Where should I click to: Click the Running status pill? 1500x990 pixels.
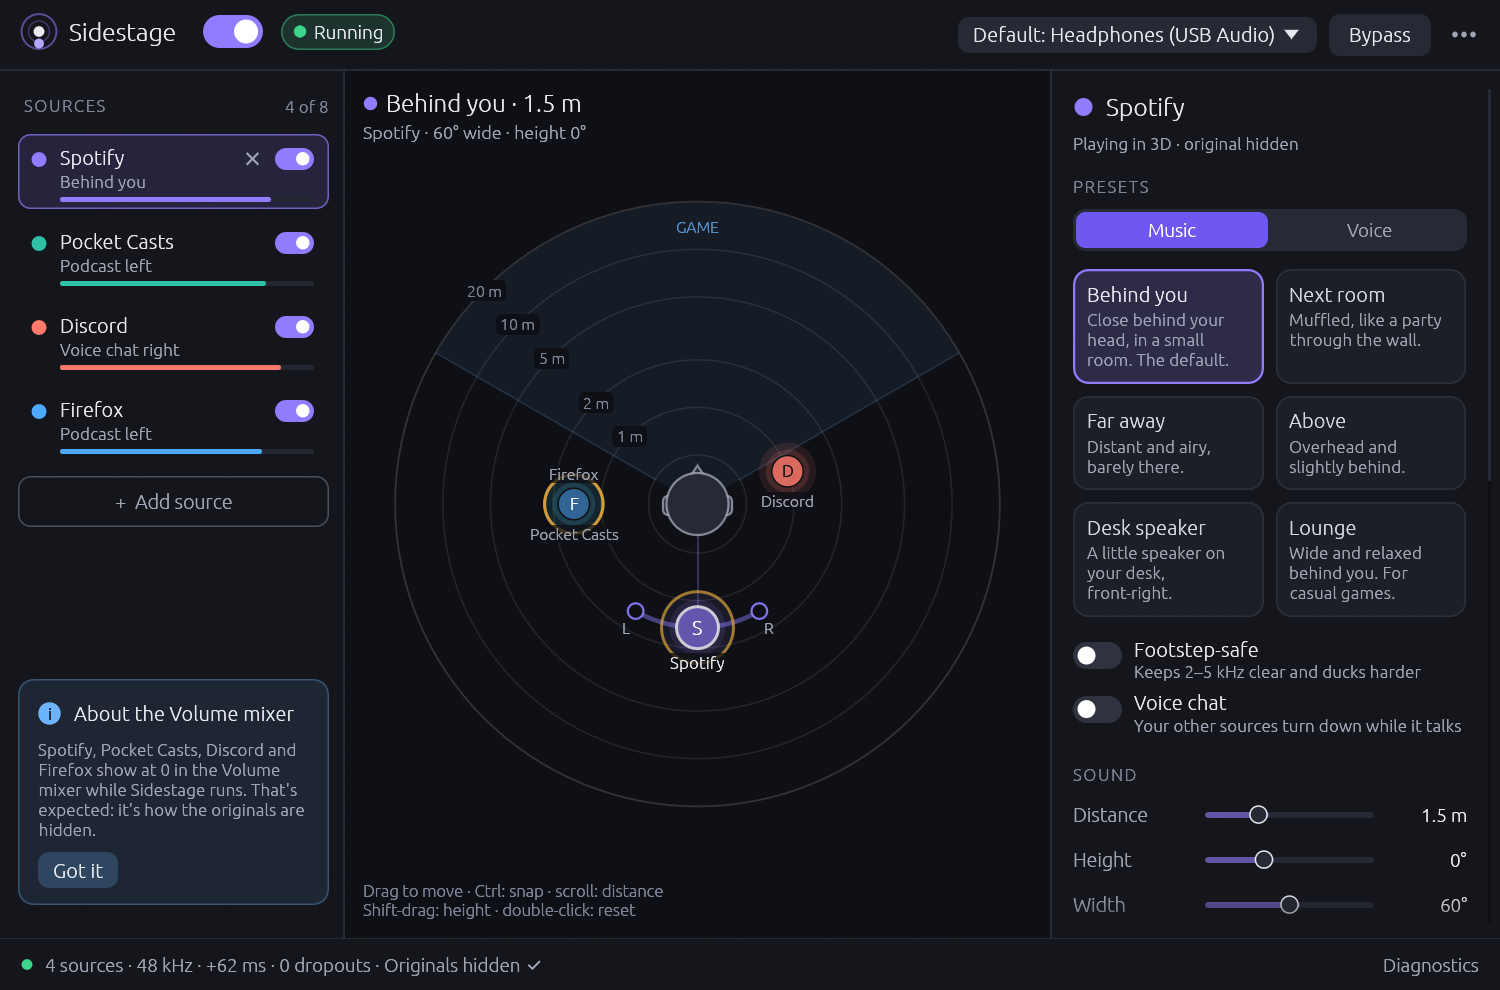tap(338, 32)
